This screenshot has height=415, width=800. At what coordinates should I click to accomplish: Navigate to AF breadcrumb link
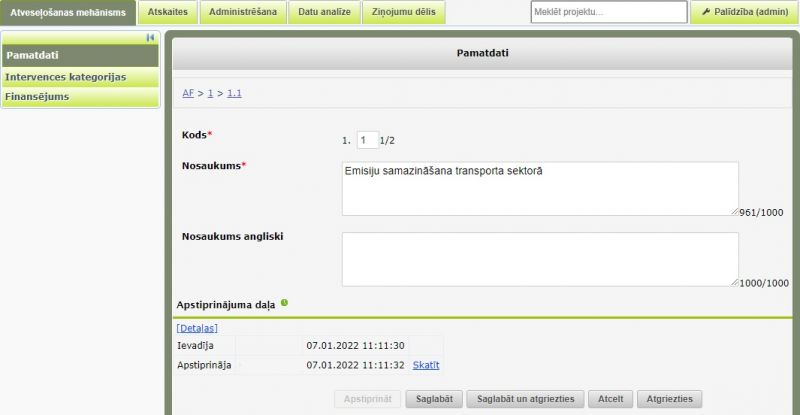[188, 93]
